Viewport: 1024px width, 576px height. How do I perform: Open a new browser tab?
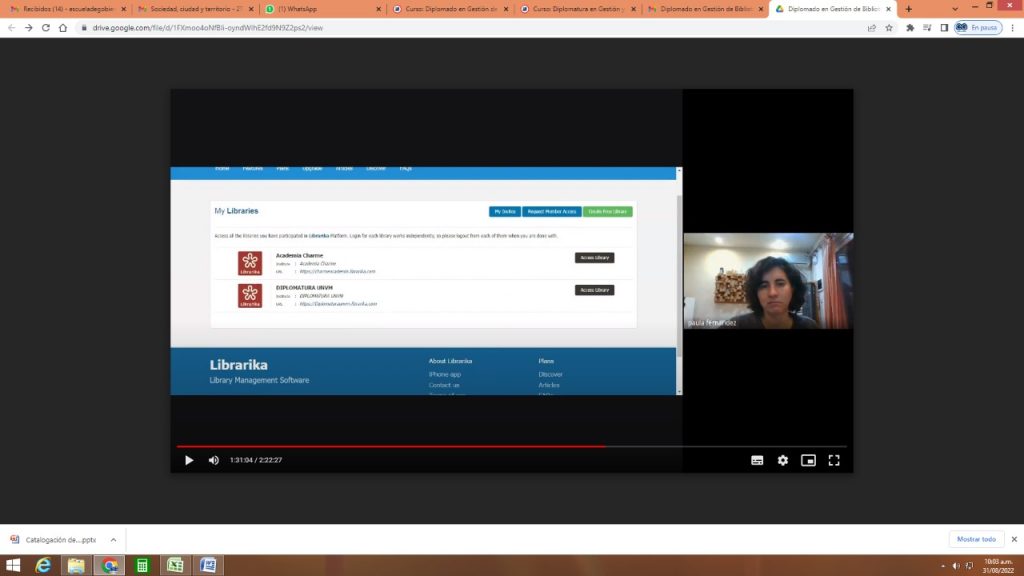pos(908,9)
